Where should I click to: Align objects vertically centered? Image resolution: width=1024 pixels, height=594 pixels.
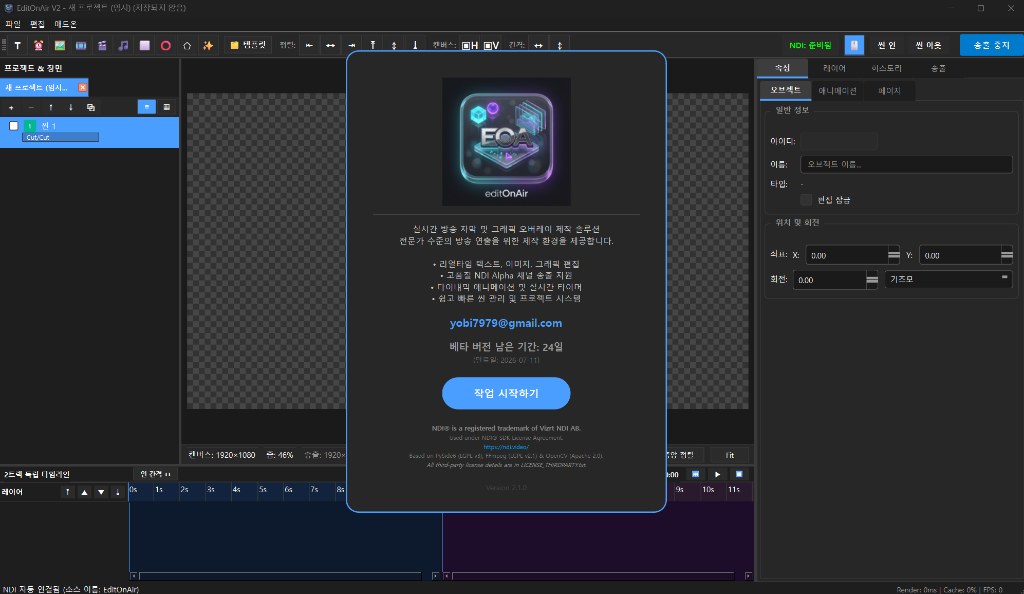[394, 46]
